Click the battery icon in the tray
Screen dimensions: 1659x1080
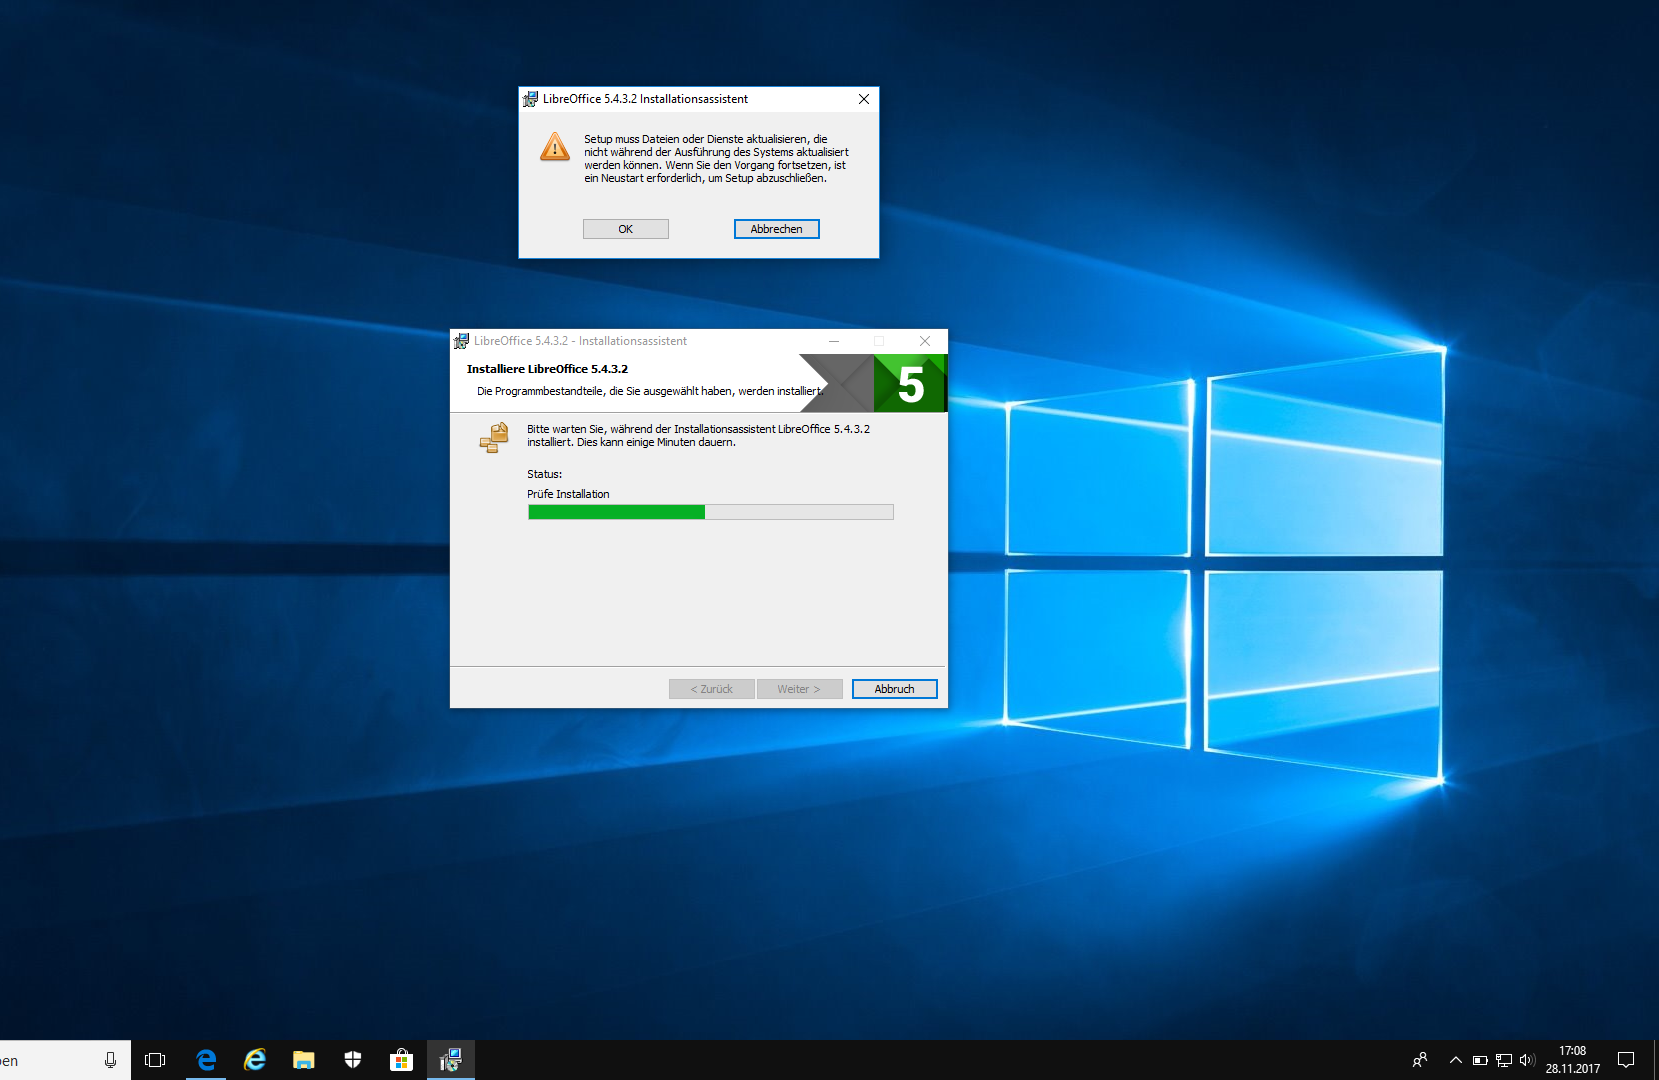click(1480, 1060)
